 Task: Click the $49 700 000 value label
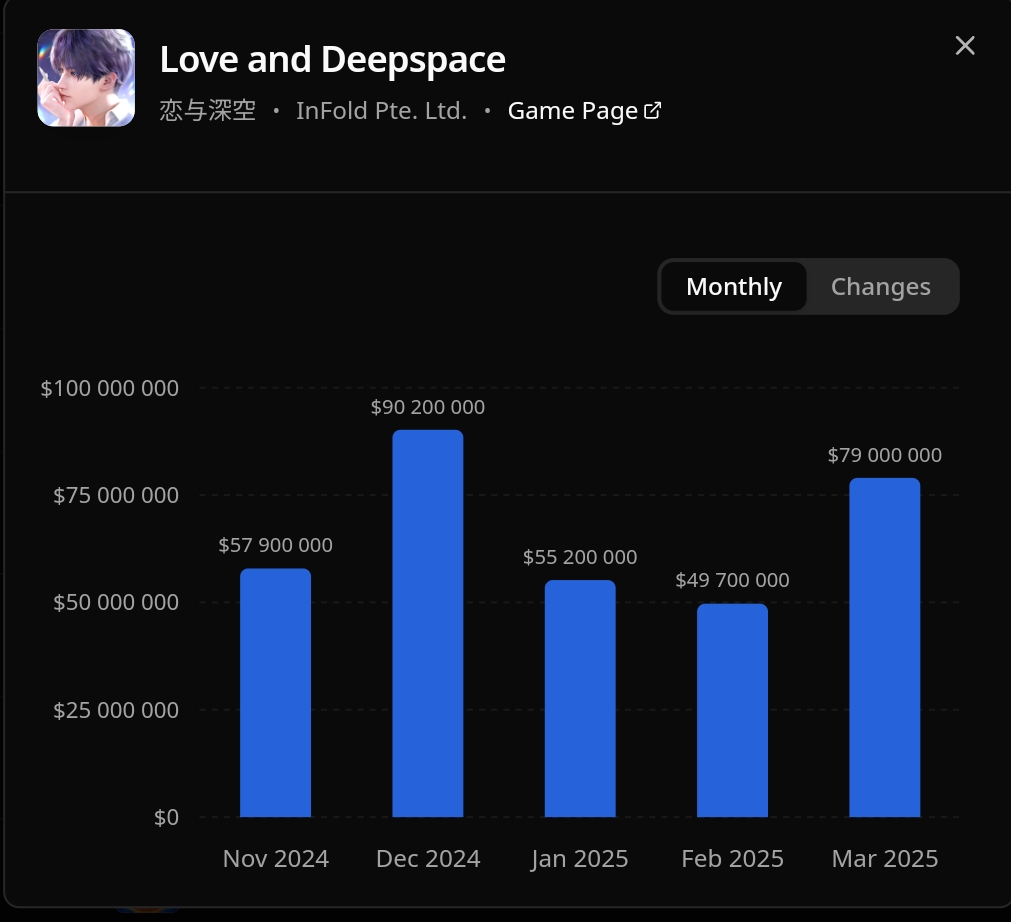tap(732, 580)
